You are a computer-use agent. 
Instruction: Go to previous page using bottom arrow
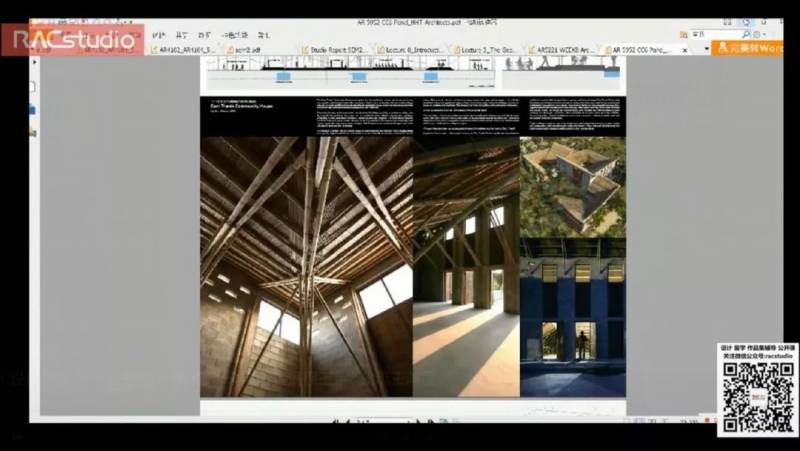(x=348, y=423)
